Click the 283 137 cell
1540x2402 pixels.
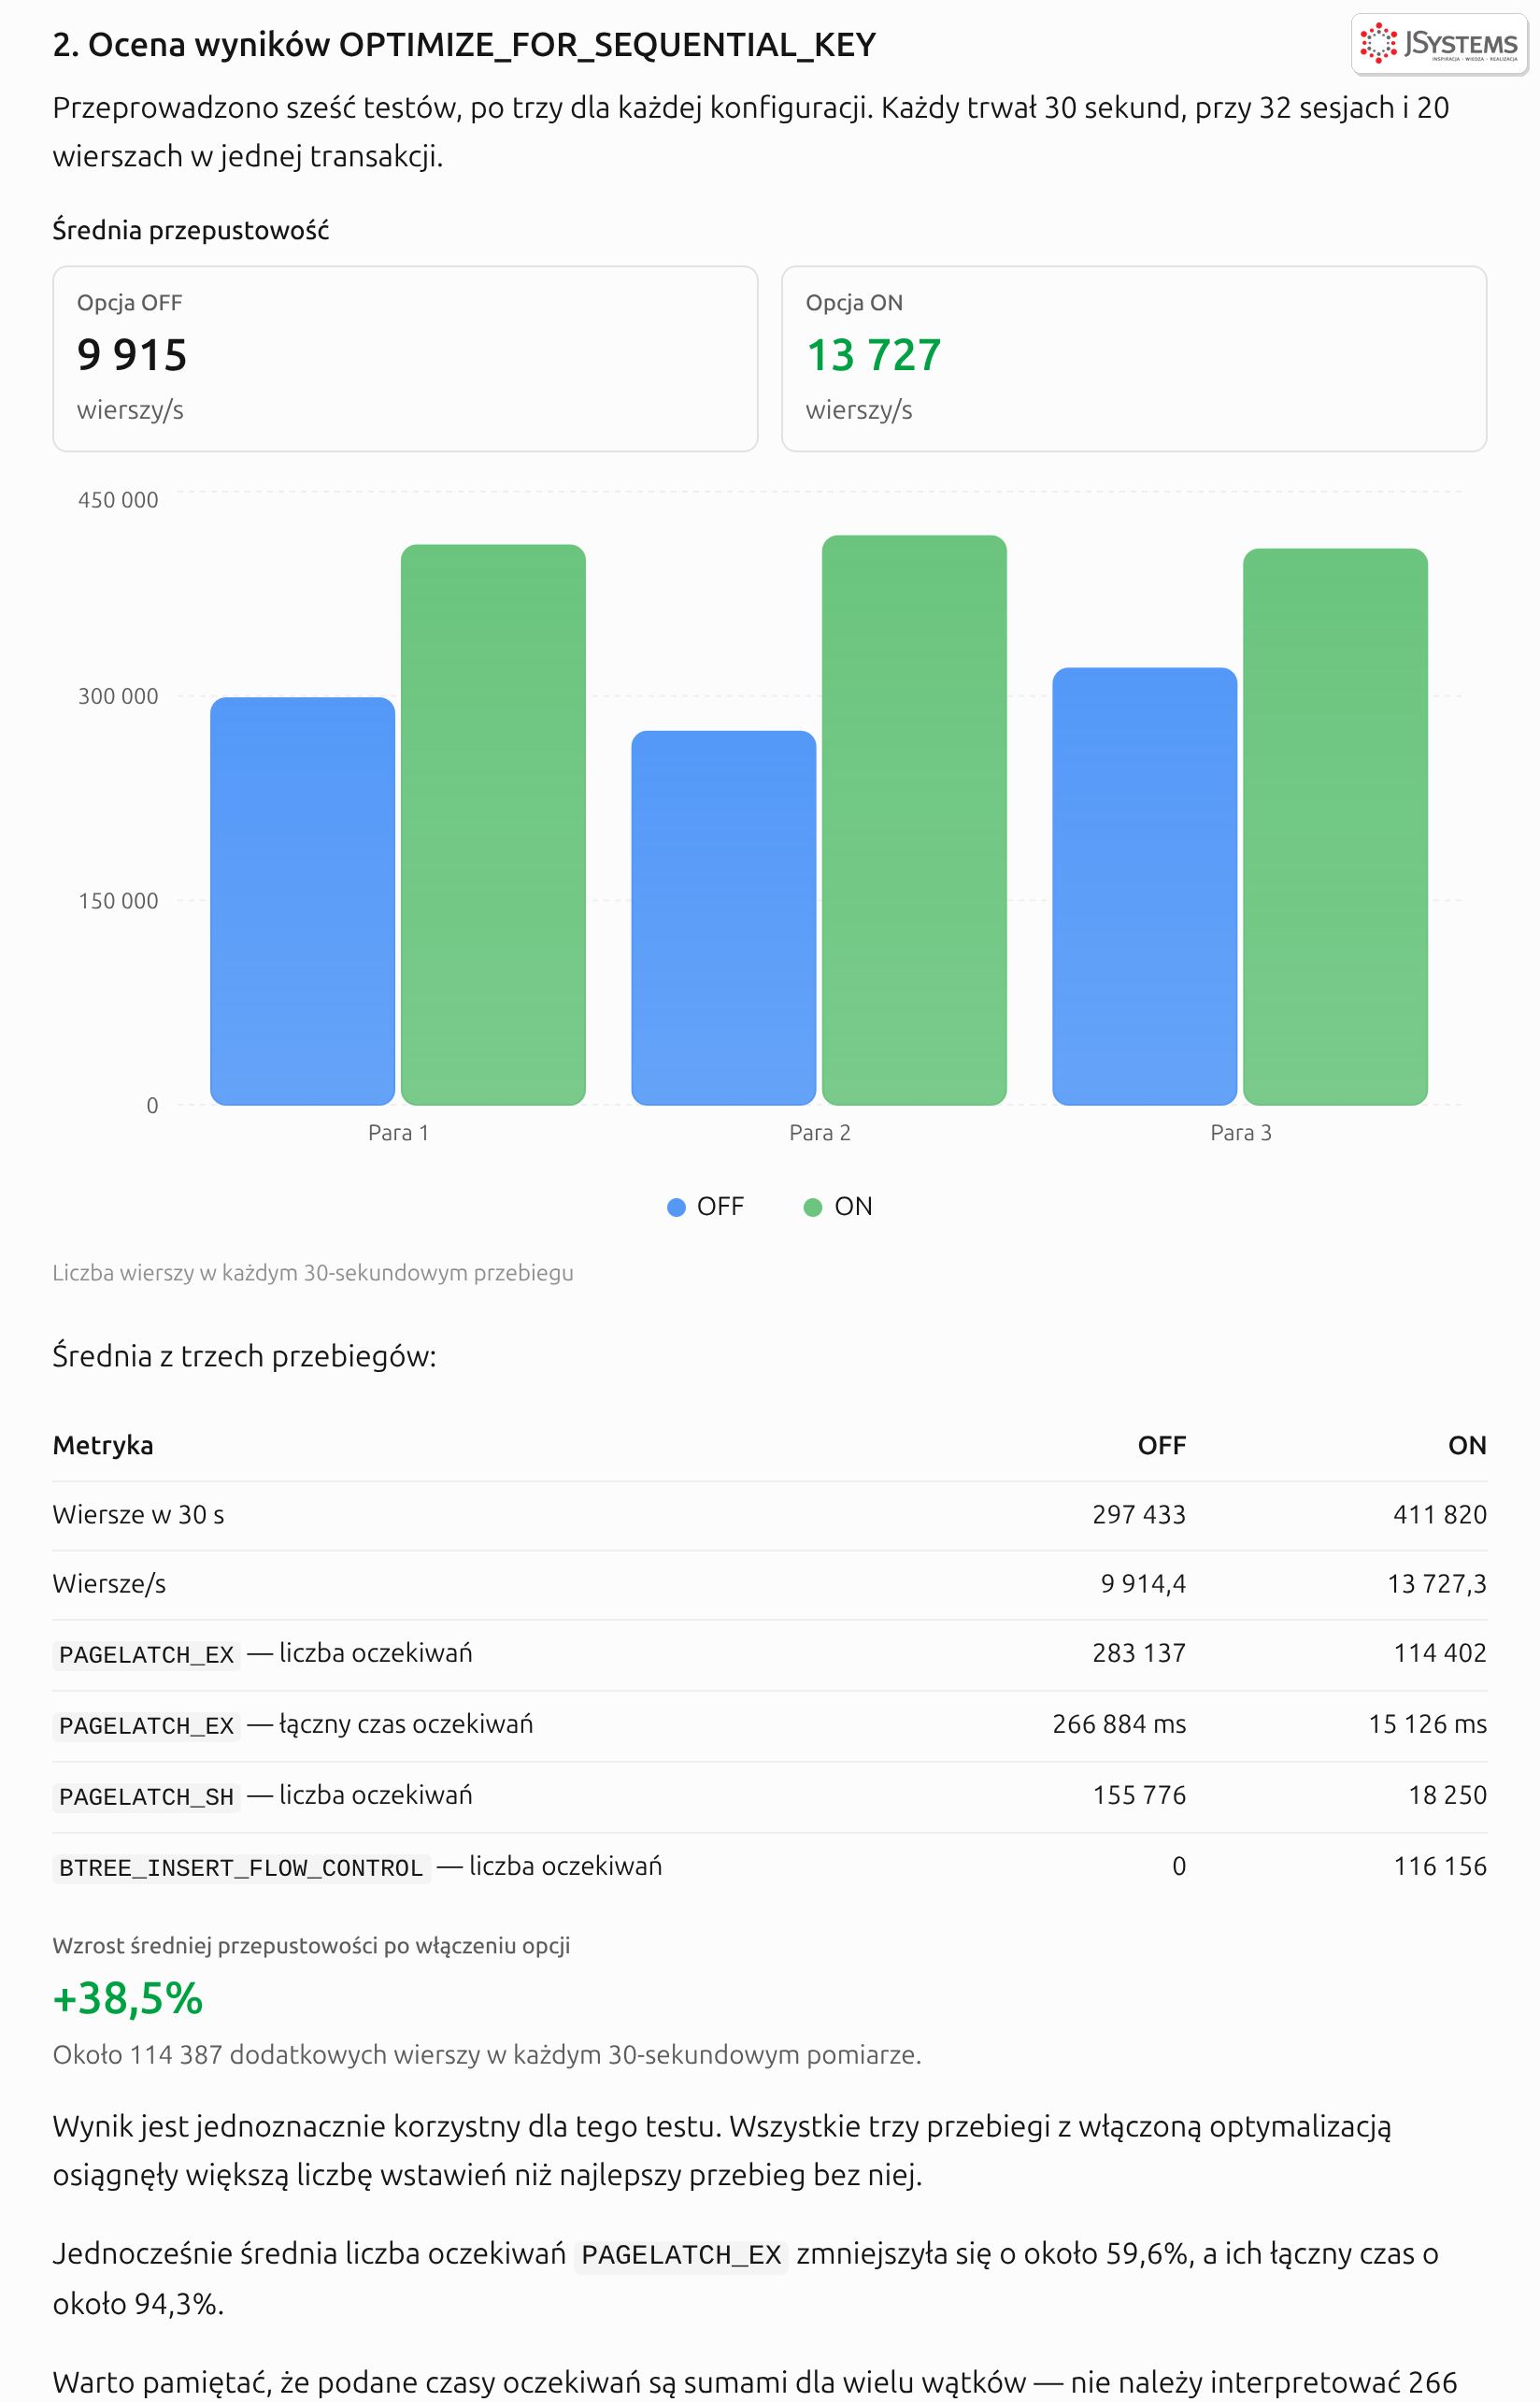click(x=1138, y=1652)
